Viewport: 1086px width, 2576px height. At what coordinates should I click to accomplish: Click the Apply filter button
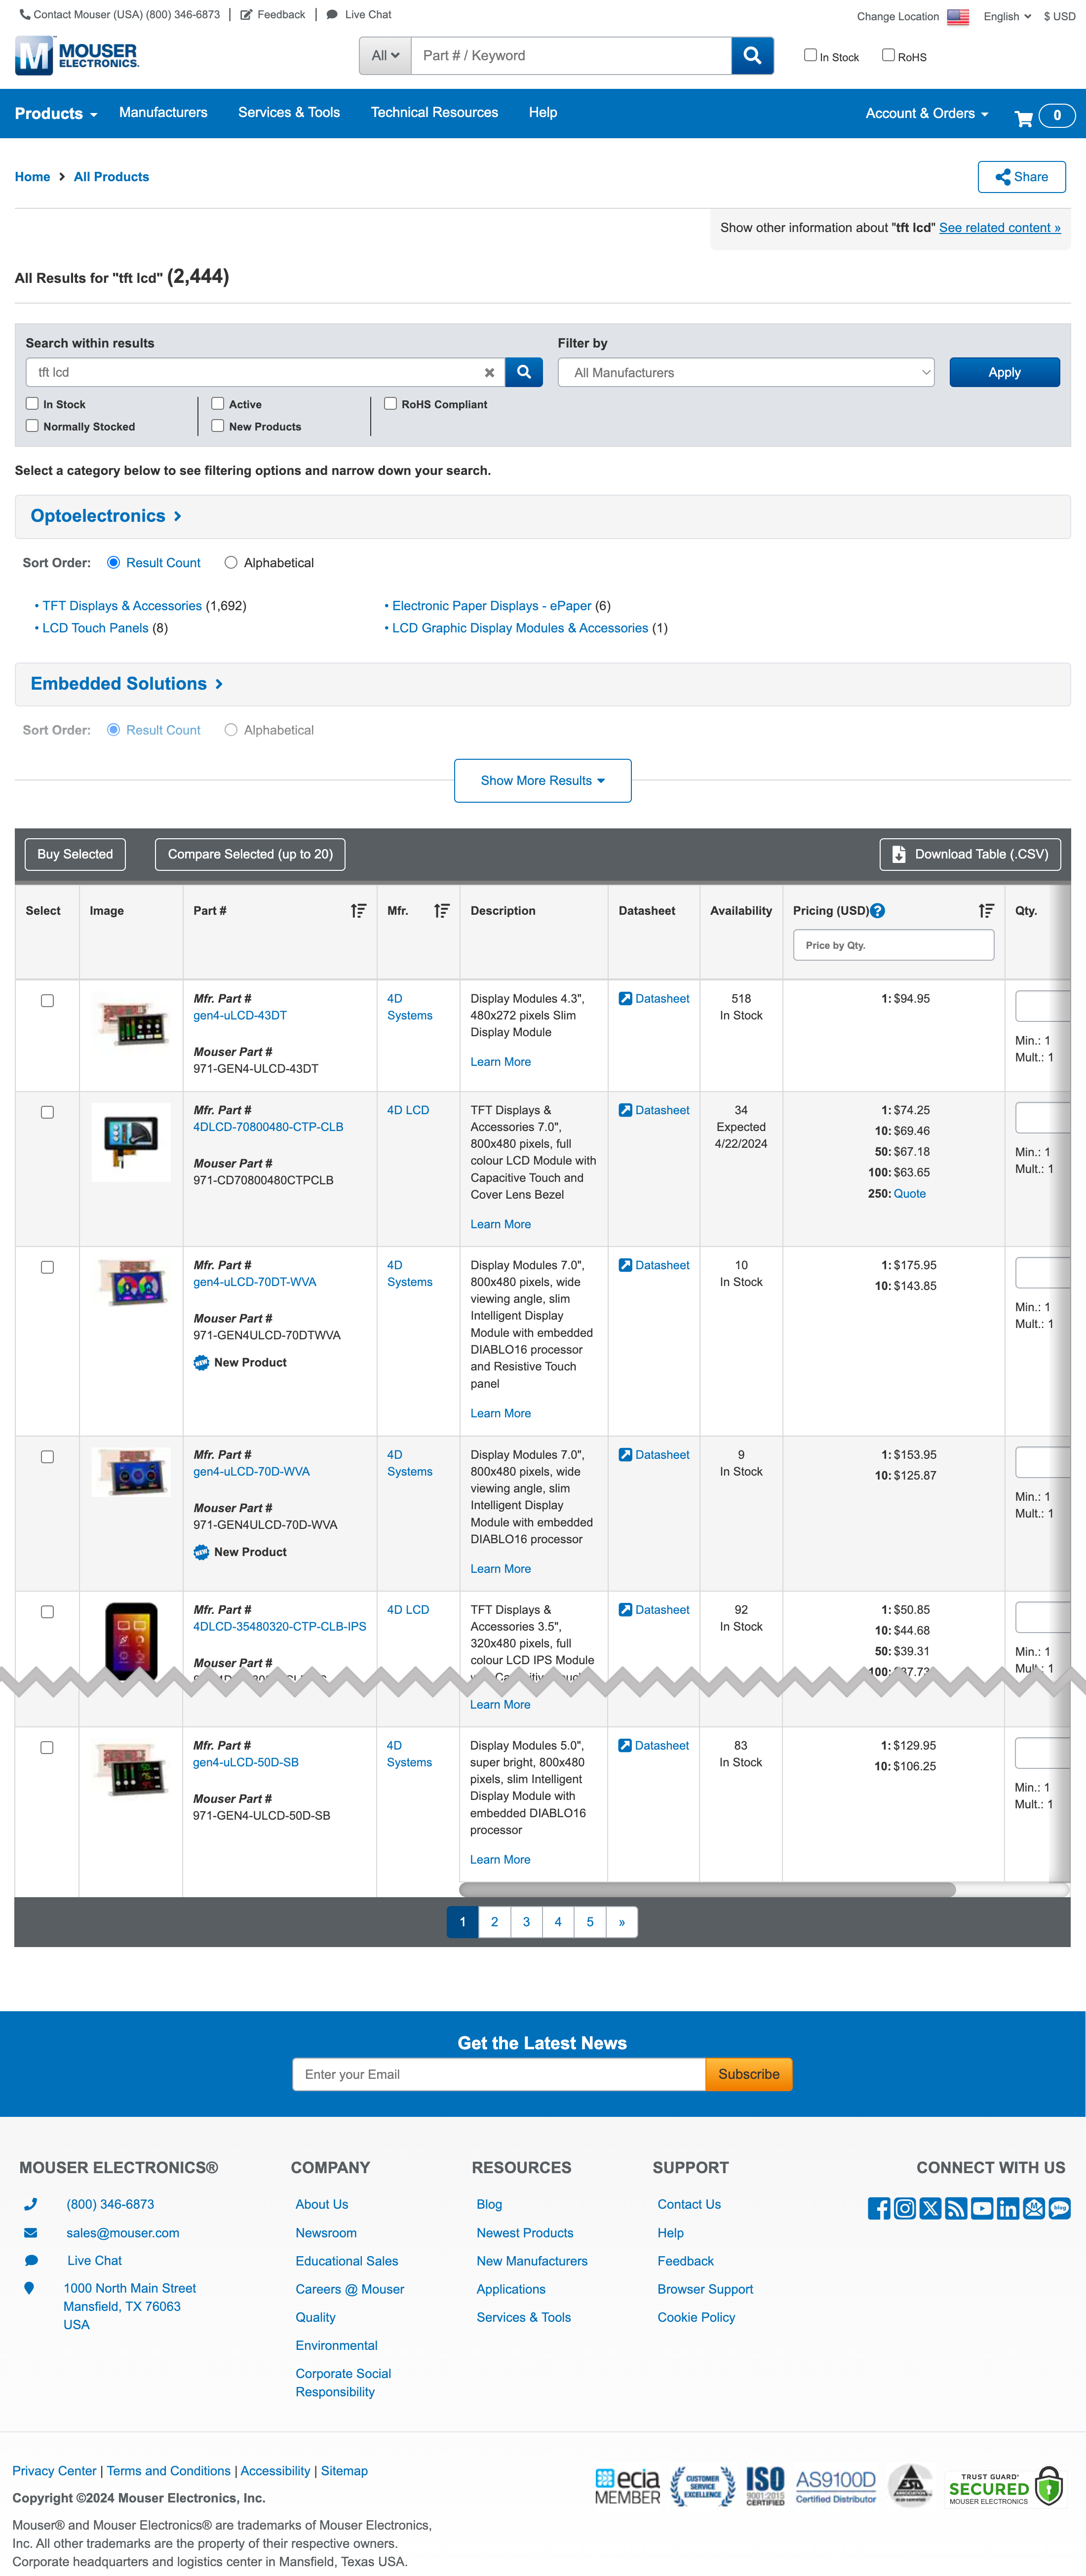point(1004,371)
